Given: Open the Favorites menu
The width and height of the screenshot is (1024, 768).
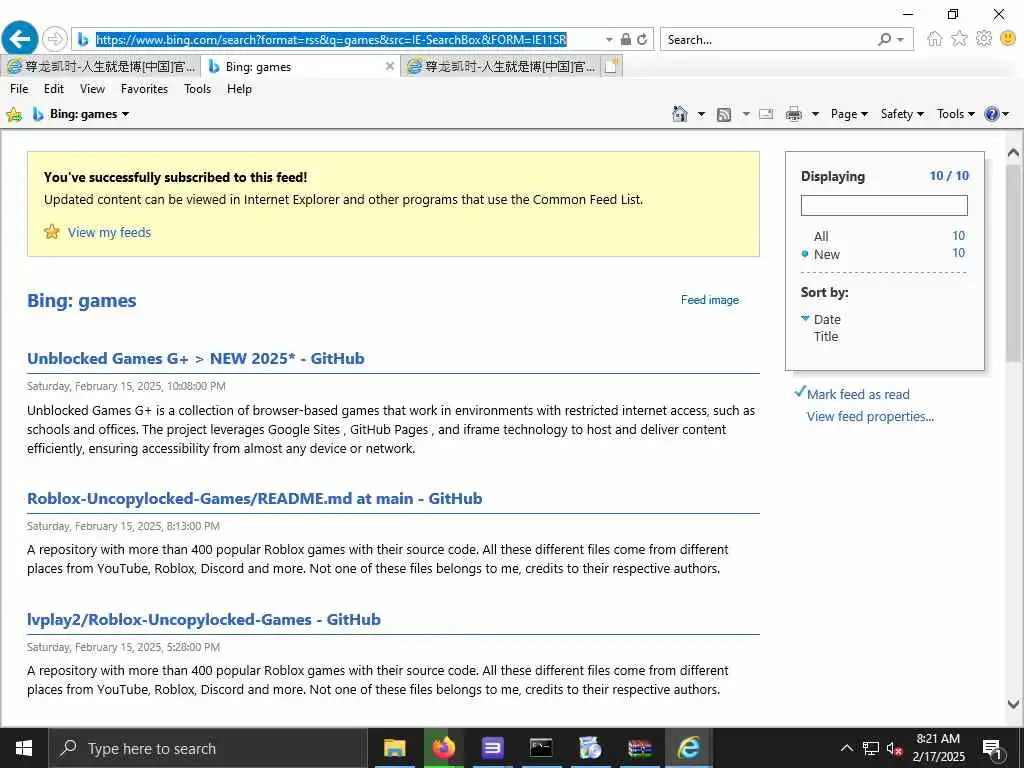Looking at the screenshot, I should click(144, 89).
